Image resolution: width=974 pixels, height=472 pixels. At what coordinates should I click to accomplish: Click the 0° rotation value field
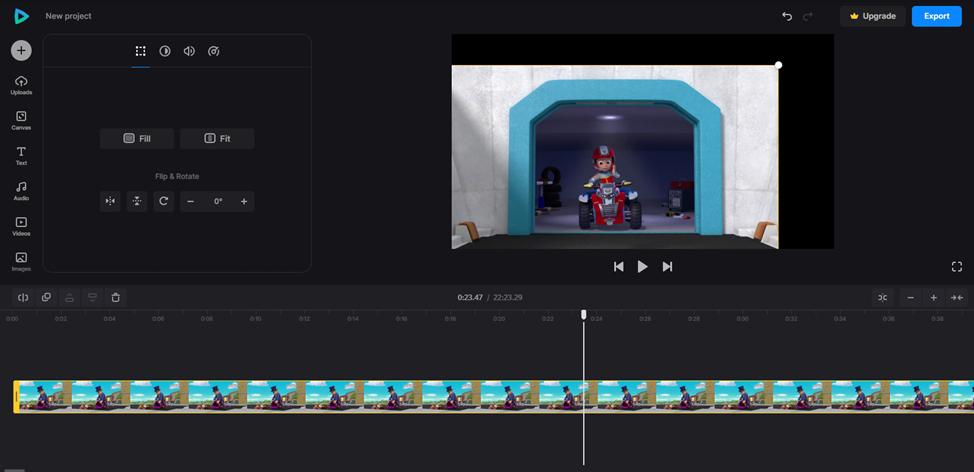(218, 201)
